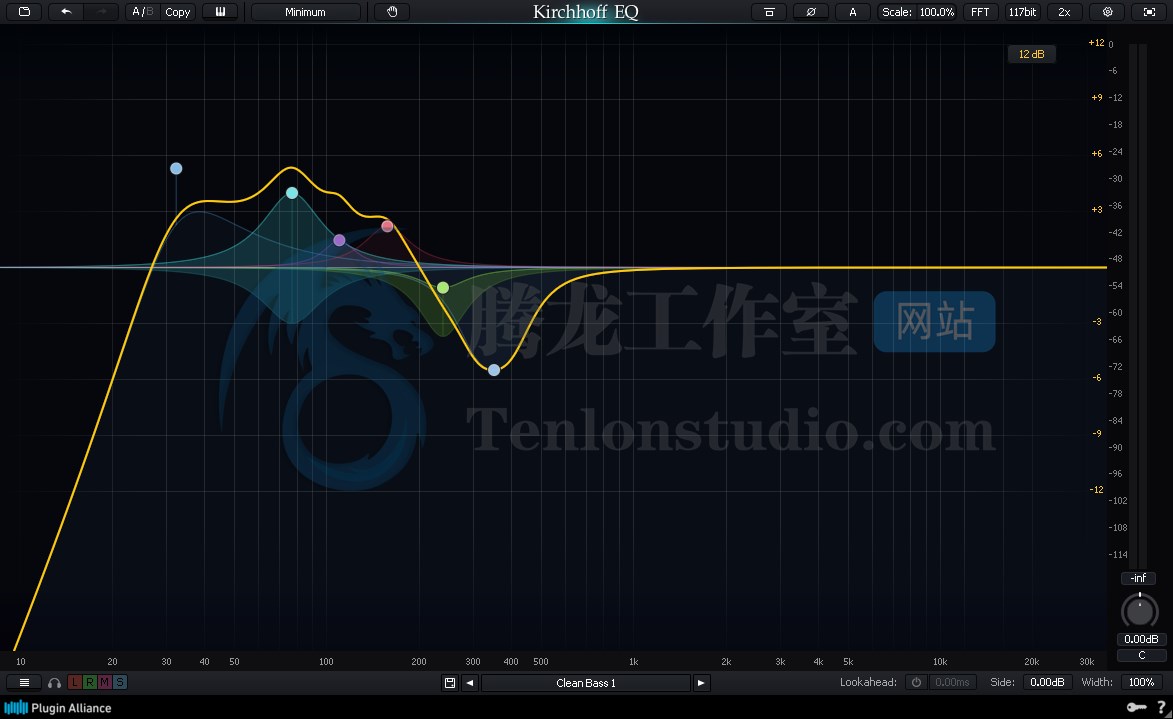Viewport: 1173px width, 719px height.
Task: Open the Minimum phase mode dropdown
Action: coord(305,12)
